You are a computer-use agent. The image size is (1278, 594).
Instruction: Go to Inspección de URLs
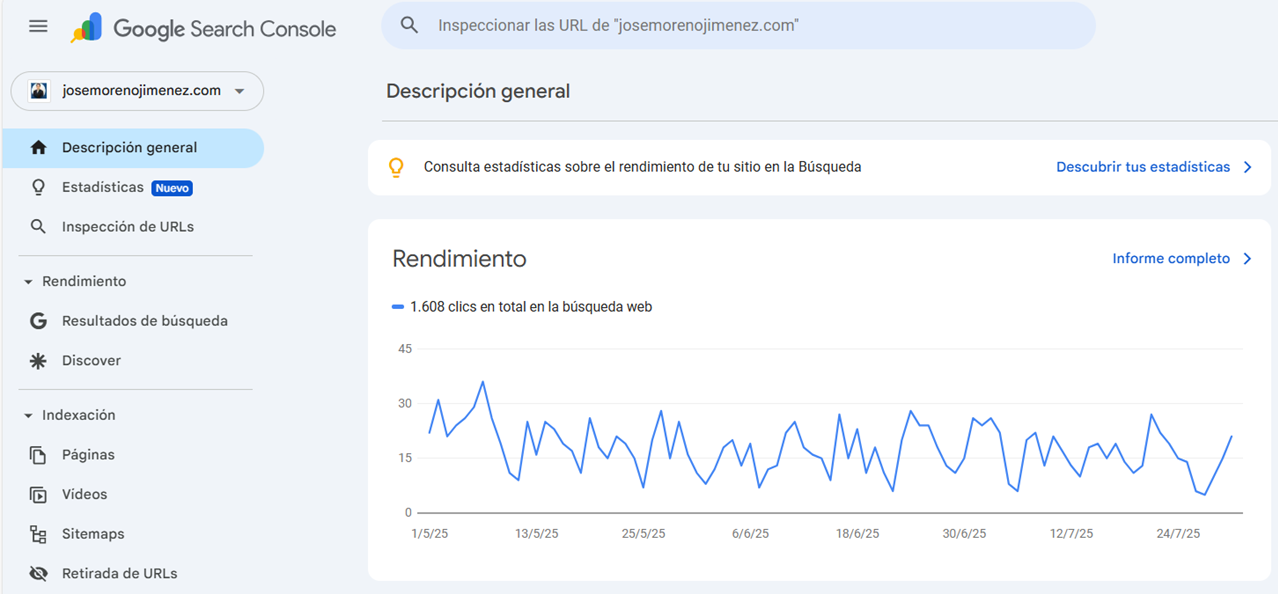pyautogui.click(x=128, y=227)
